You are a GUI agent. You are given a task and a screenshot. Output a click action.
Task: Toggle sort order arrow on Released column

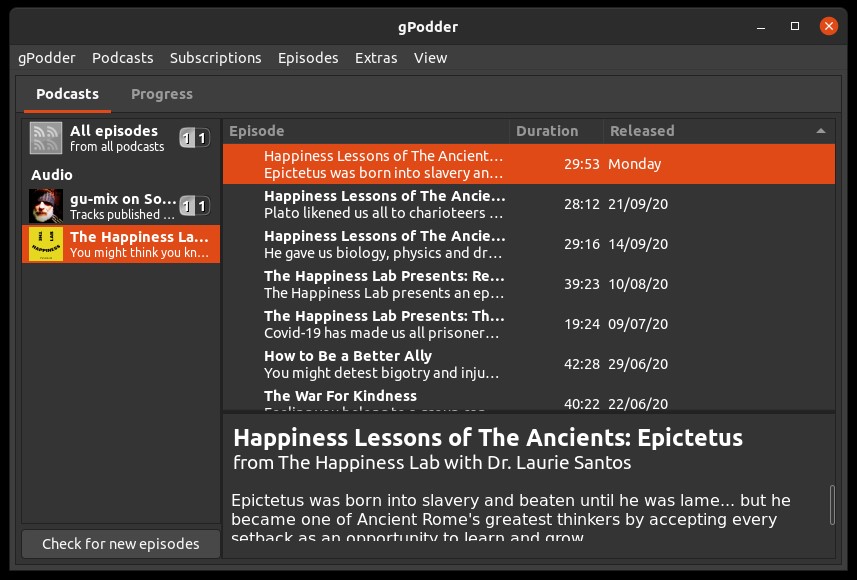(821, 131)
